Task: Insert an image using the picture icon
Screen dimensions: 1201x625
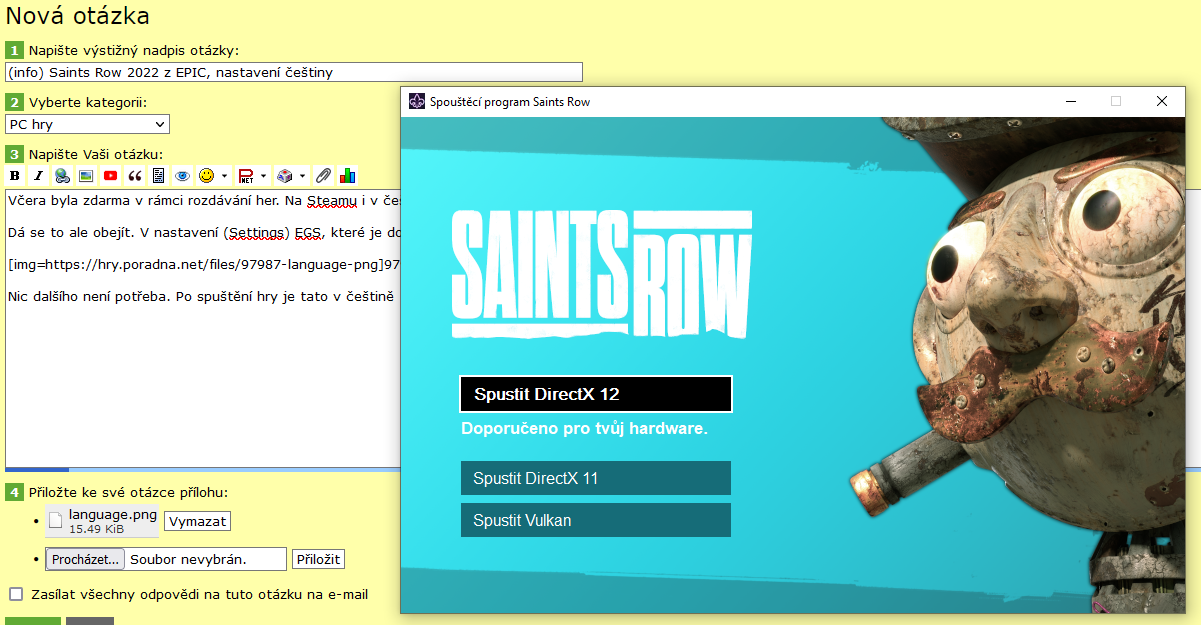Action: click(x=86, y=176)
